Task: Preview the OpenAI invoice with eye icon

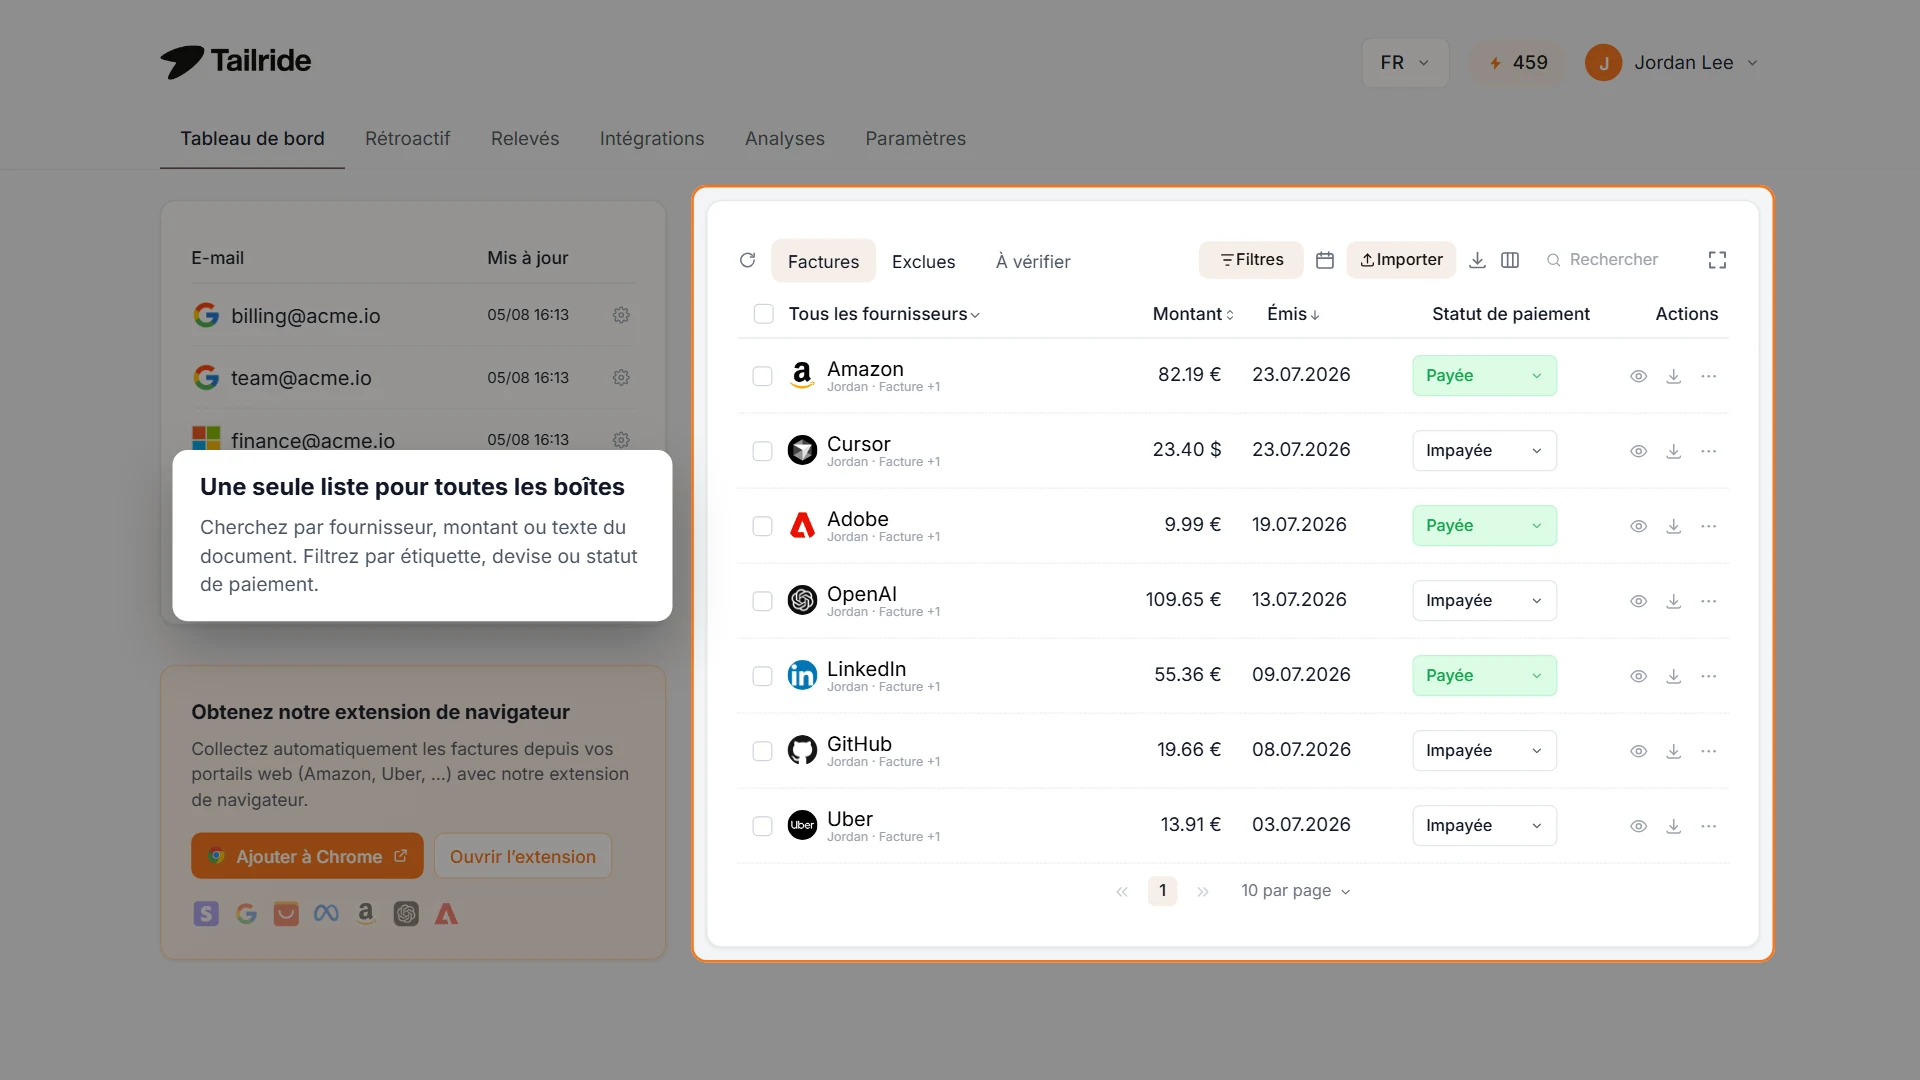Action: pyautogui.click(x=1638, y=601)
